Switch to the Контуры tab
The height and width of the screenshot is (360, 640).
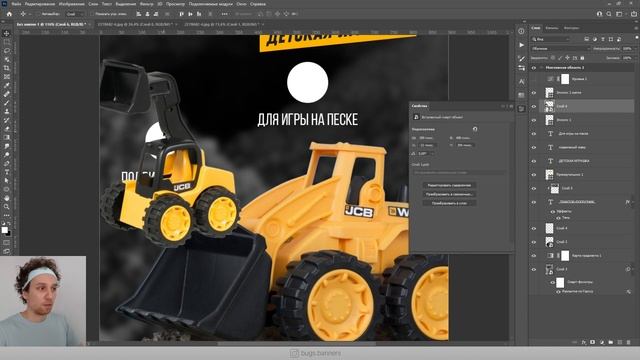(x=571, y=28)
